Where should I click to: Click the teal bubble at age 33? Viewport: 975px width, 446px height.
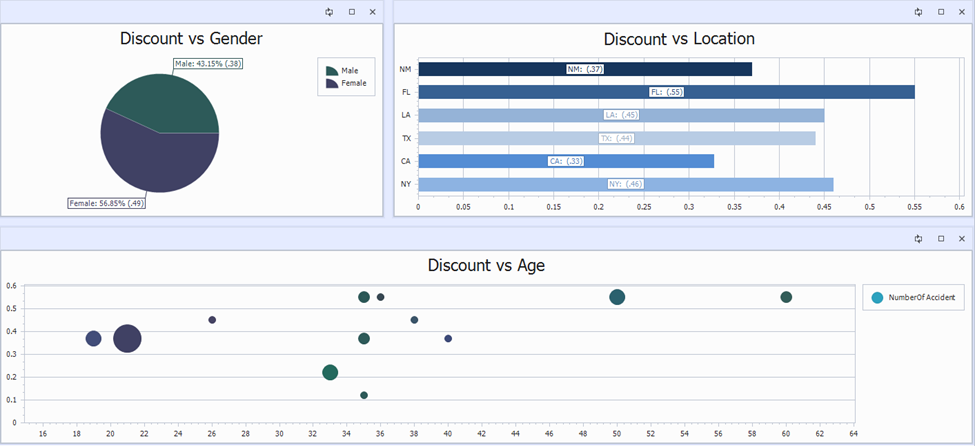click(330, 373)
